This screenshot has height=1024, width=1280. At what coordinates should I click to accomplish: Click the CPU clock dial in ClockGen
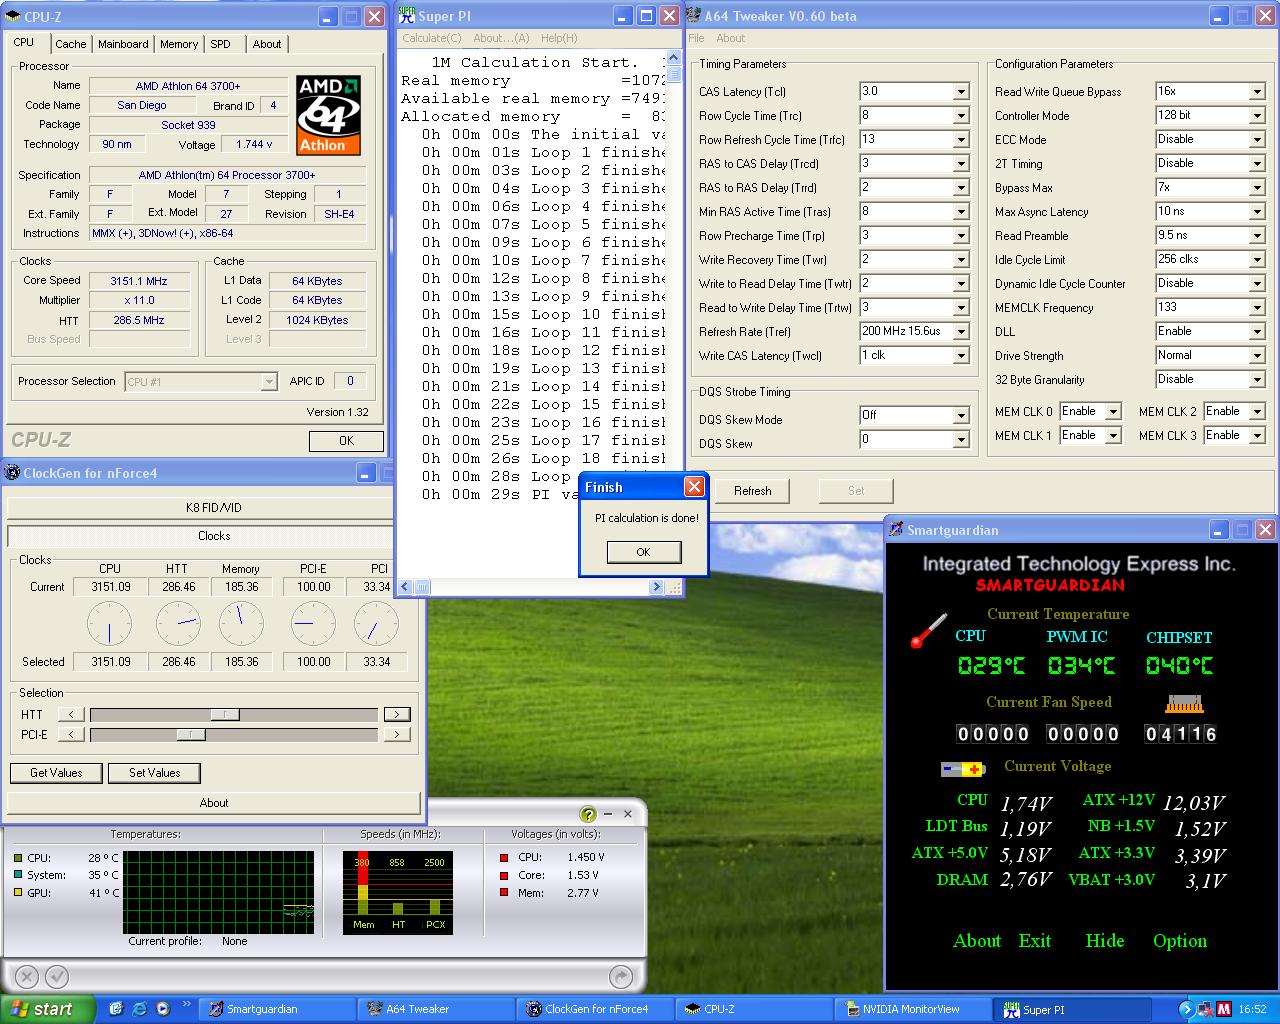click(110, 624)
